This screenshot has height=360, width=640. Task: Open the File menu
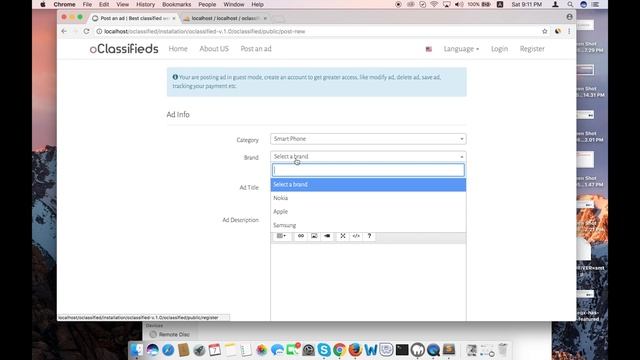(x=87, y=4)
